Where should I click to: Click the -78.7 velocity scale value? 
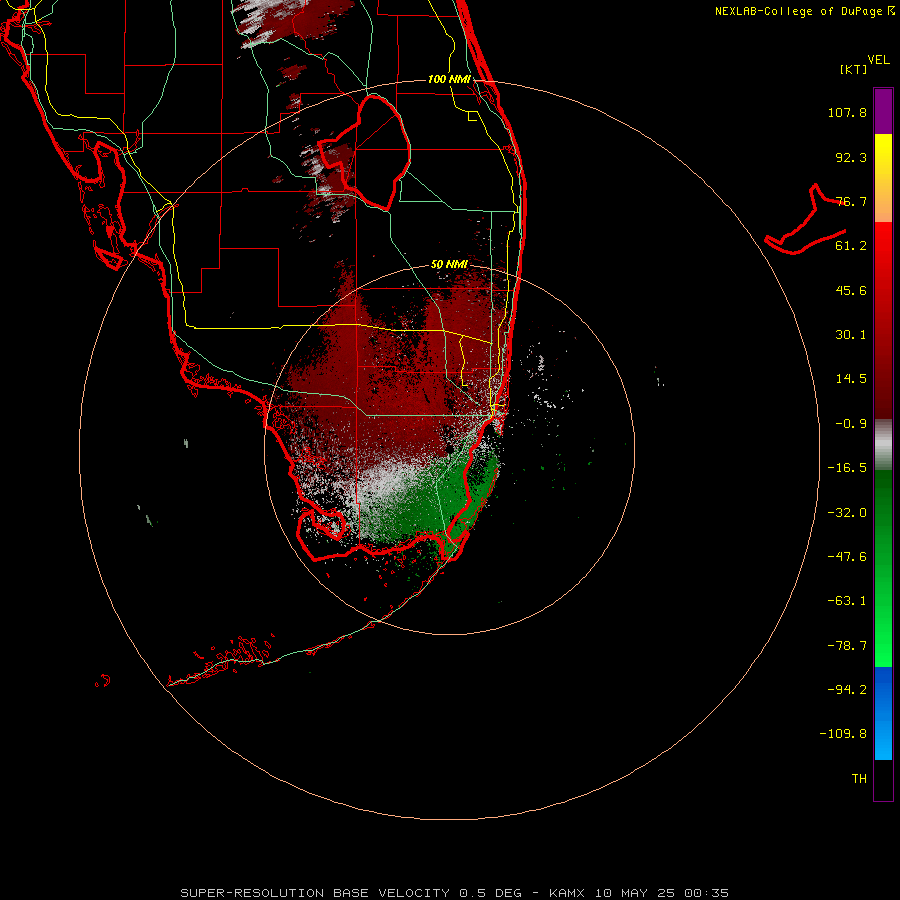pos(847,646)
